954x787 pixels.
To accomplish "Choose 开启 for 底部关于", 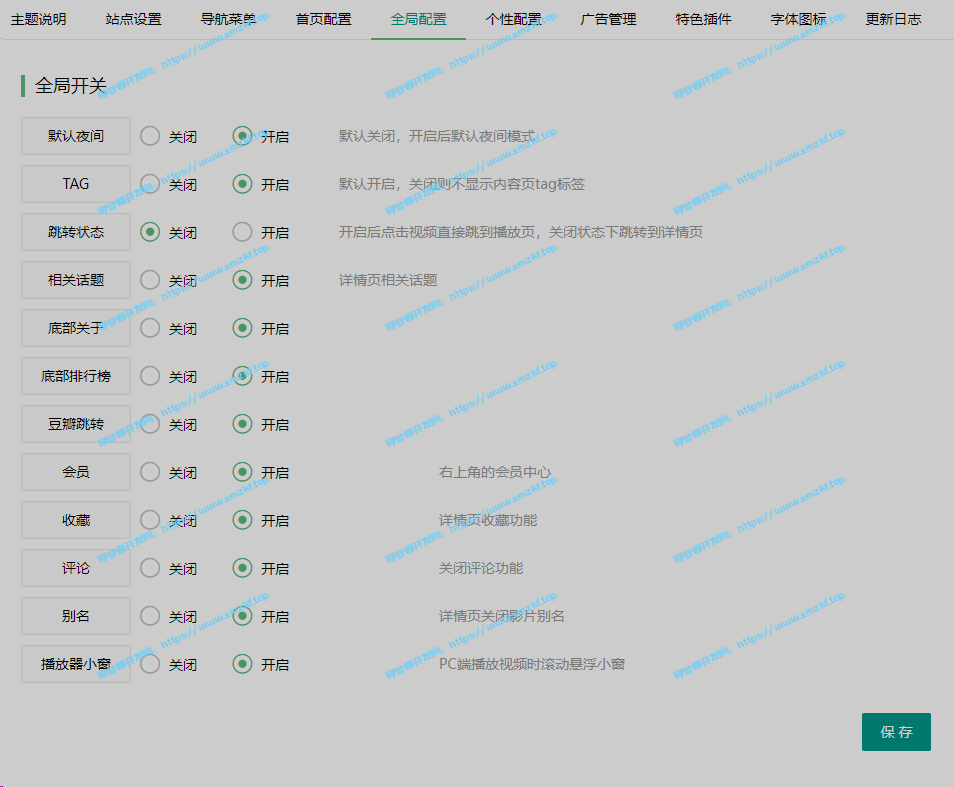I will click(242, 328).
